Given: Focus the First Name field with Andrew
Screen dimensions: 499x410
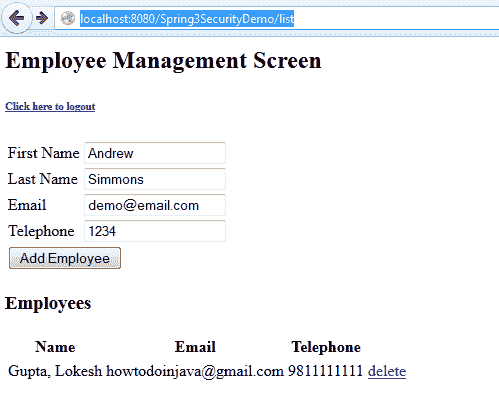Looking at the screenshot, I should (x=155, y=153).
